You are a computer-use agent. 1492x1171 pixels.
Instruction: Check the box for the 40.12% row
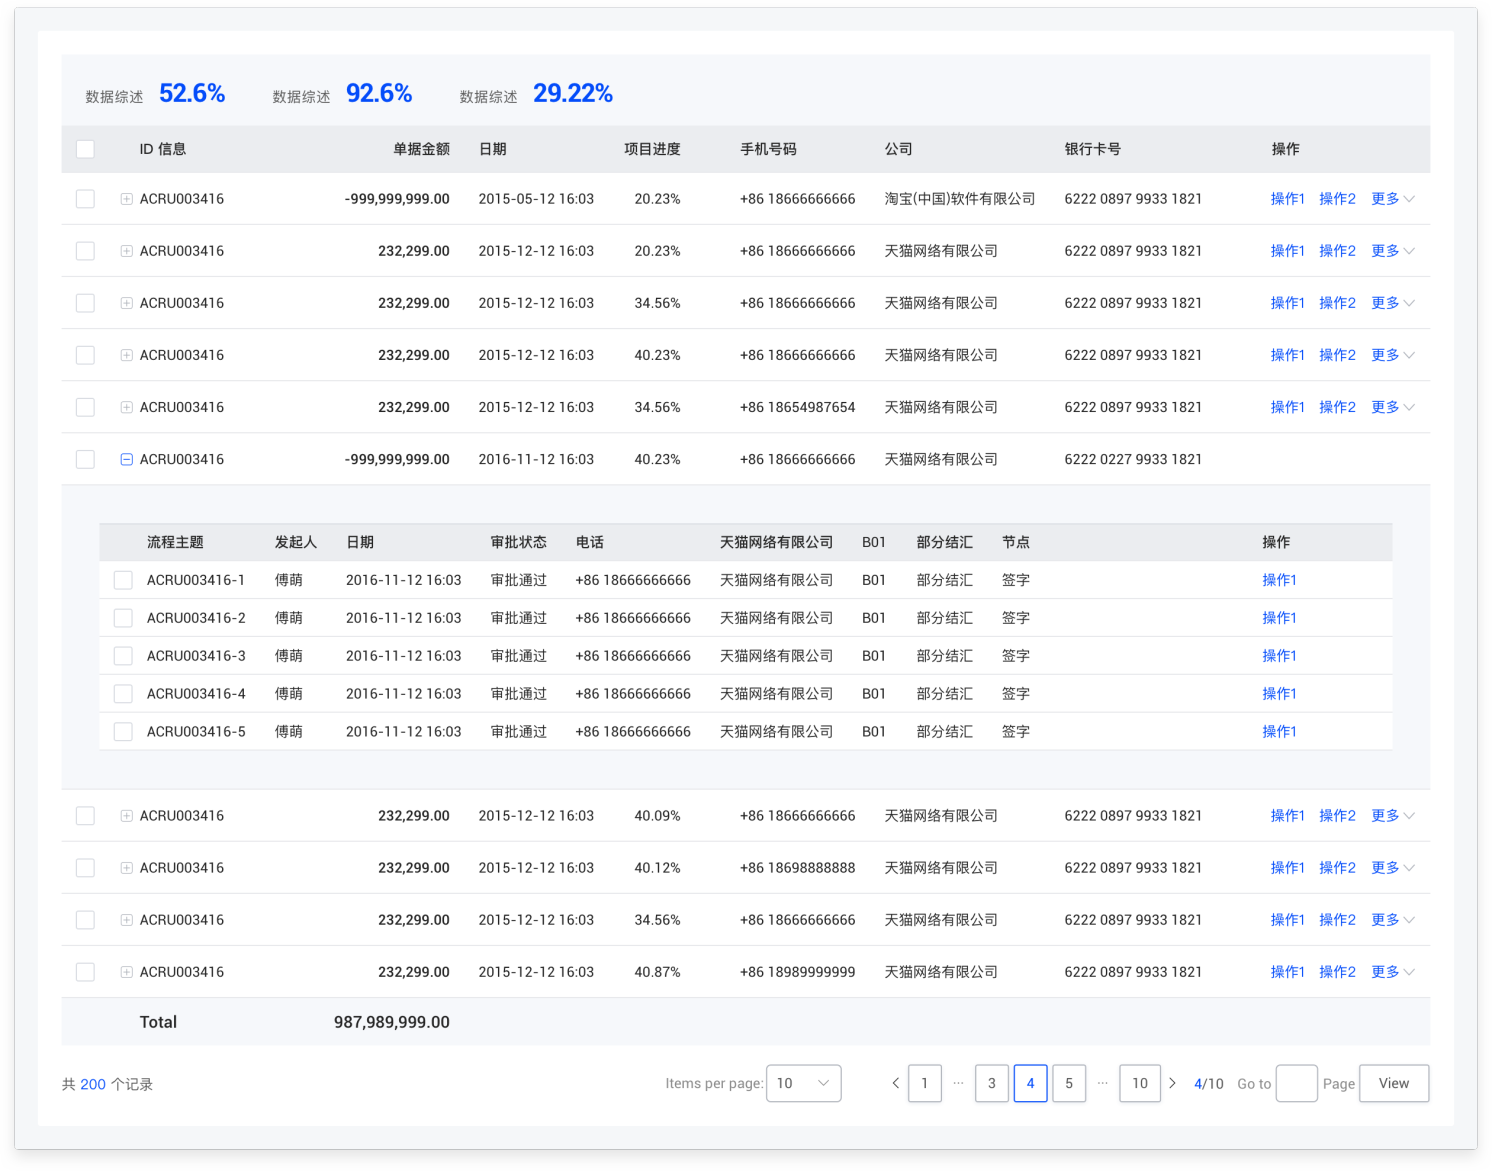pyautogui.click(x=85, y=868)
